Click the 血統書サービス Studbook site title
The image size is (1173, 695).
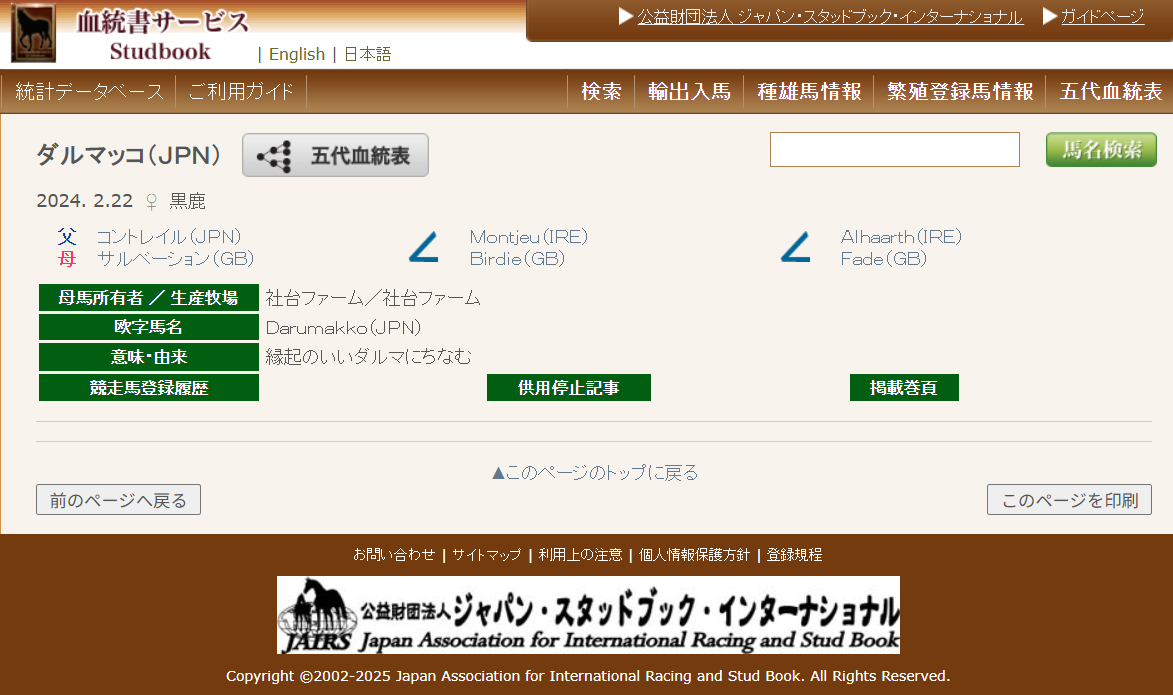(x=162, y=34)
